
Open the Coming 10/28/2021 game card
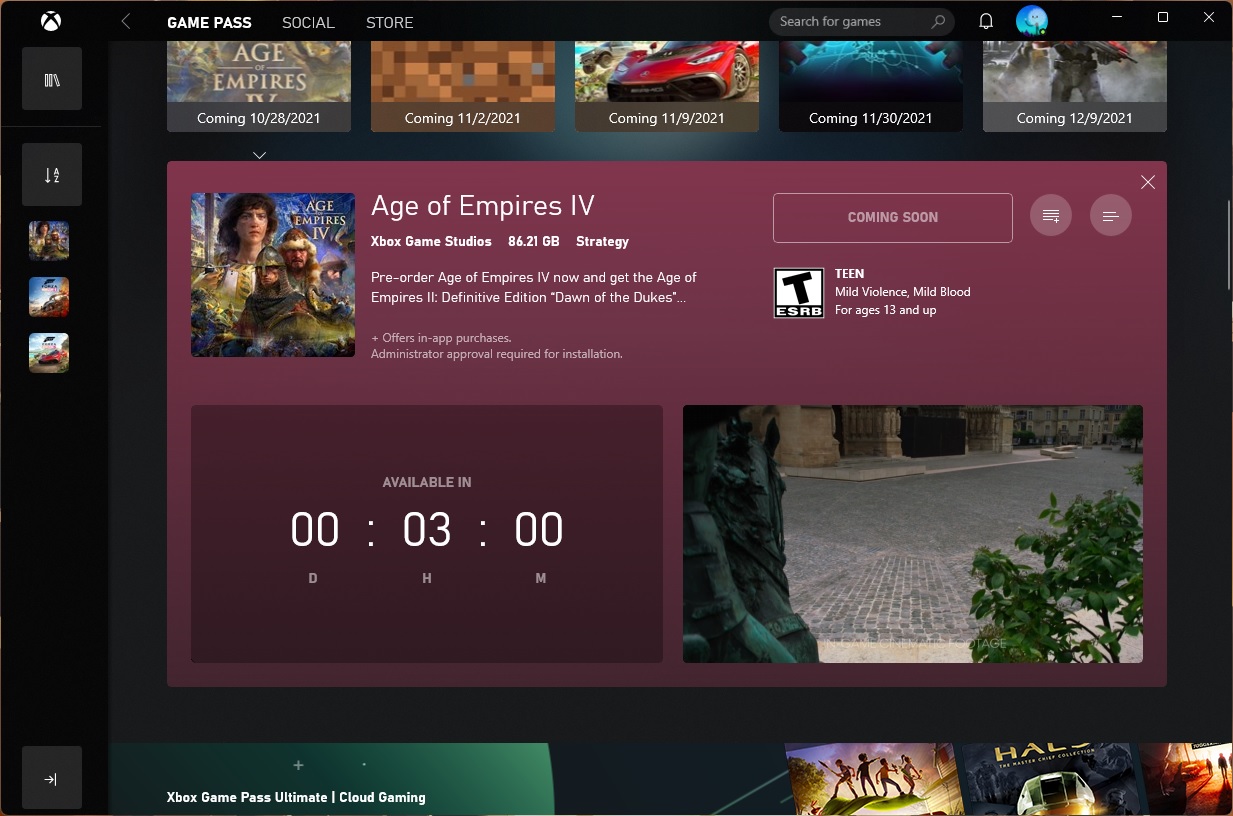tap(259, 86)
